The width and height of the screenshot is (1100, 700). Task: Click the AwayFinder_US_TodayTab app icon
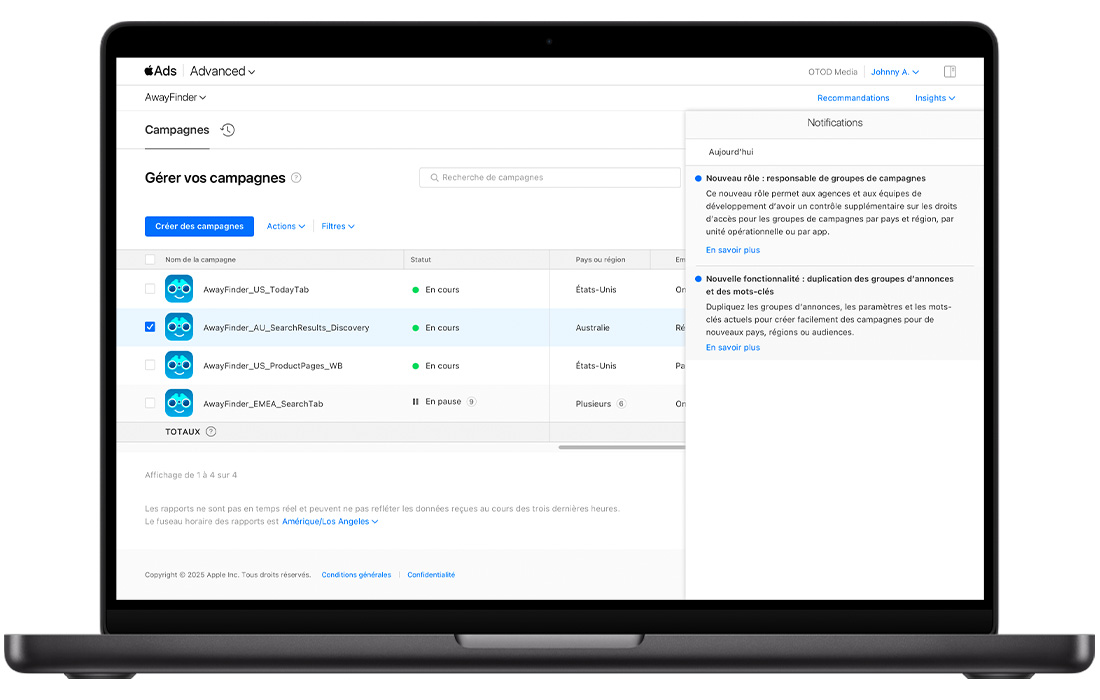pyautogui.click(x=179, y=289)
